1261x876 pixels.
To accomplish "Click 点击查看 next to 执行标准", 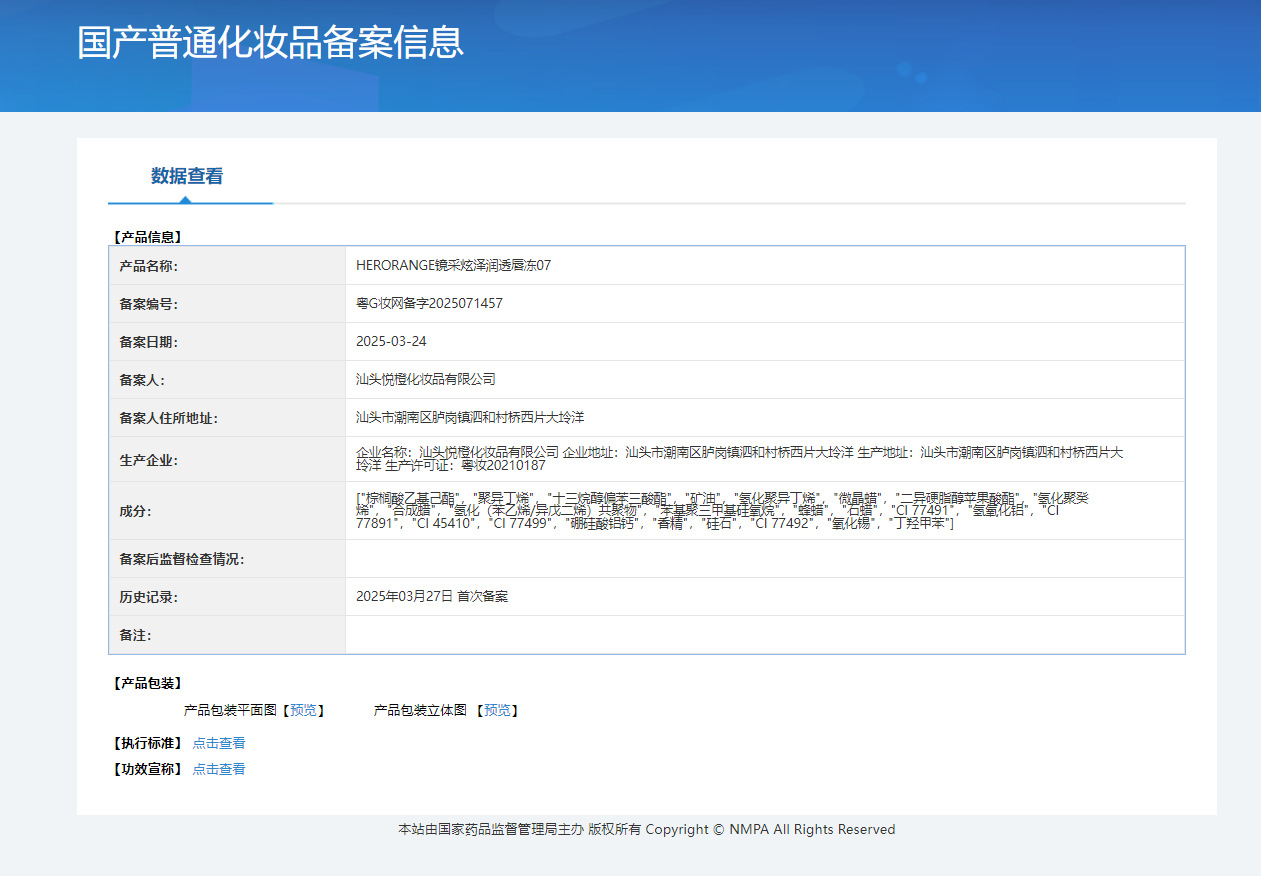I will point(219,743).
